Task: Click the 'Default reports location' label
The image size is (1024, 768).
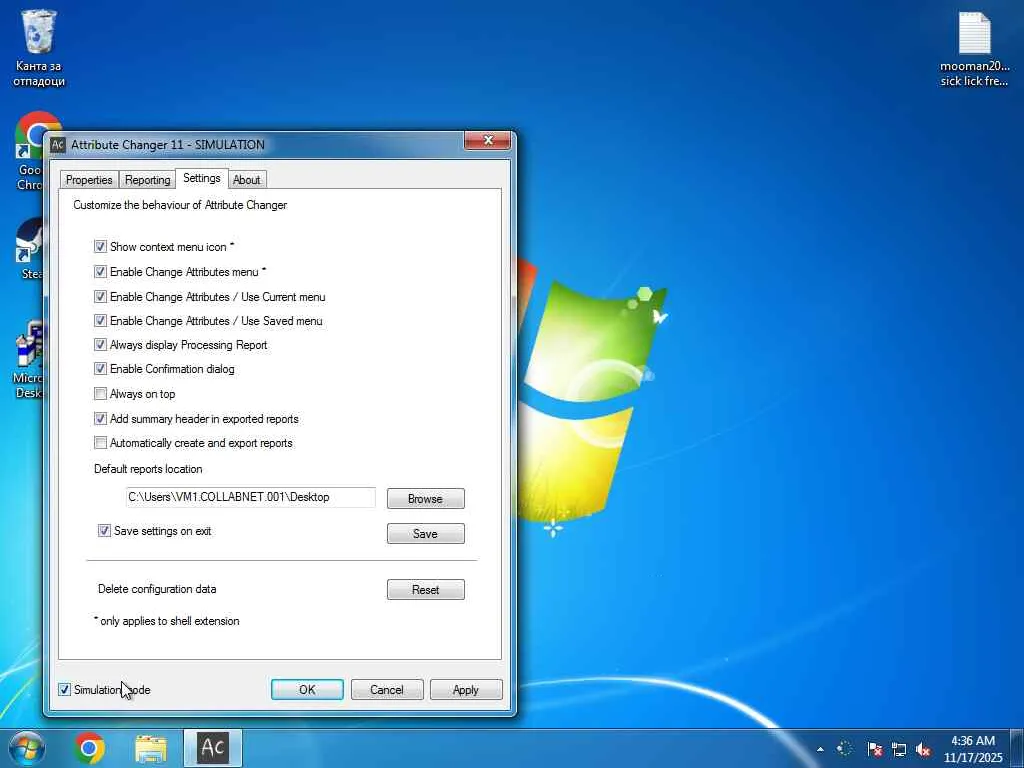Action: tap(148, 469)
